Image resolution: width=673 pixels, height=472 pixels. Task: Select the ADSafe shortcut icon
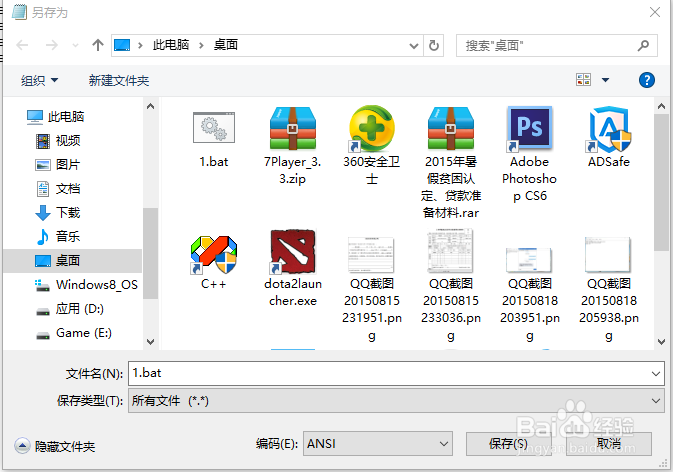pos(609,129)
